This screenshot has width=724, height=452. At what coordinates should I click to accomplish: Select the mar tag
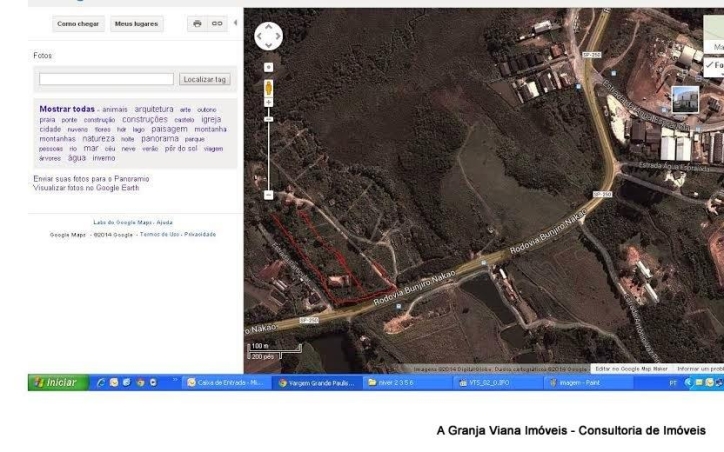pyautogui.click(x=91, y=148)
